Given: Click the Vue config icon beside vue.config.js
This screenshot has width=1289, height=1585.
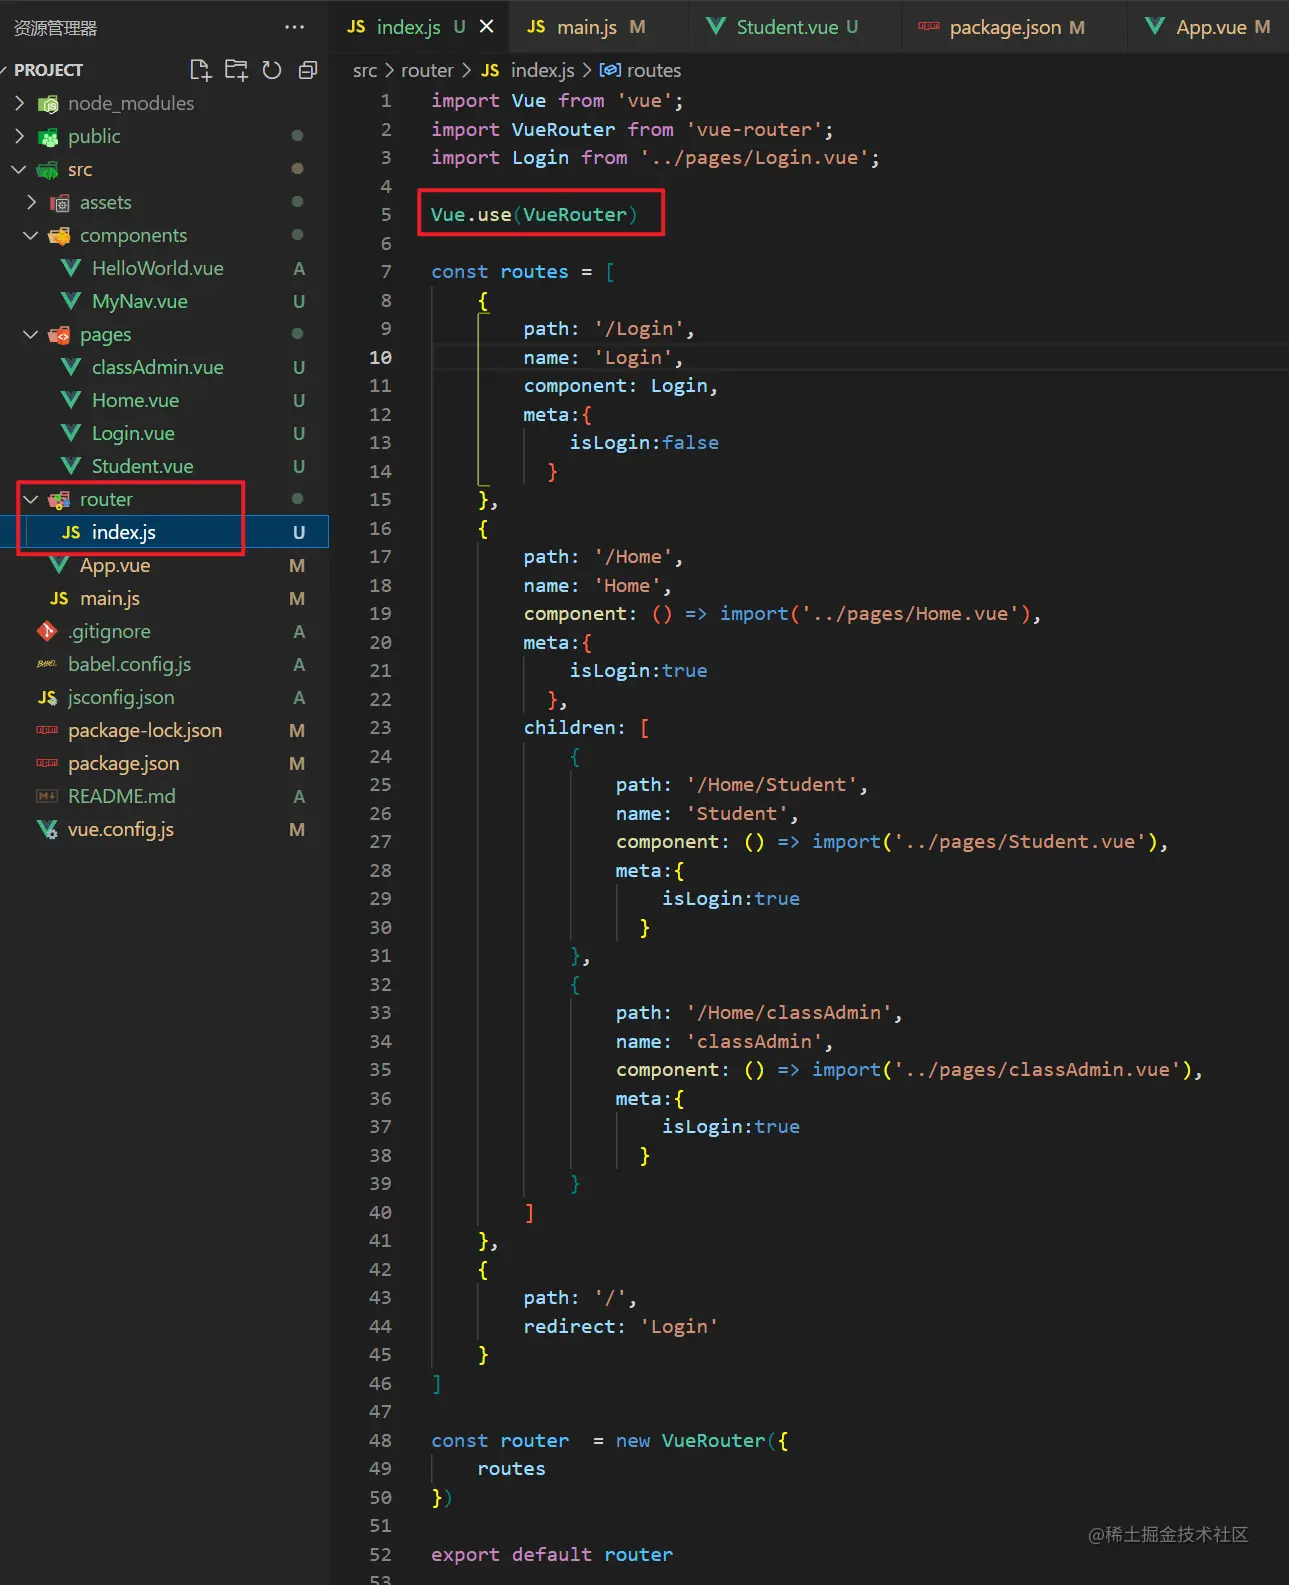Looking at the screenshot, I should click(x=47, y=829).
